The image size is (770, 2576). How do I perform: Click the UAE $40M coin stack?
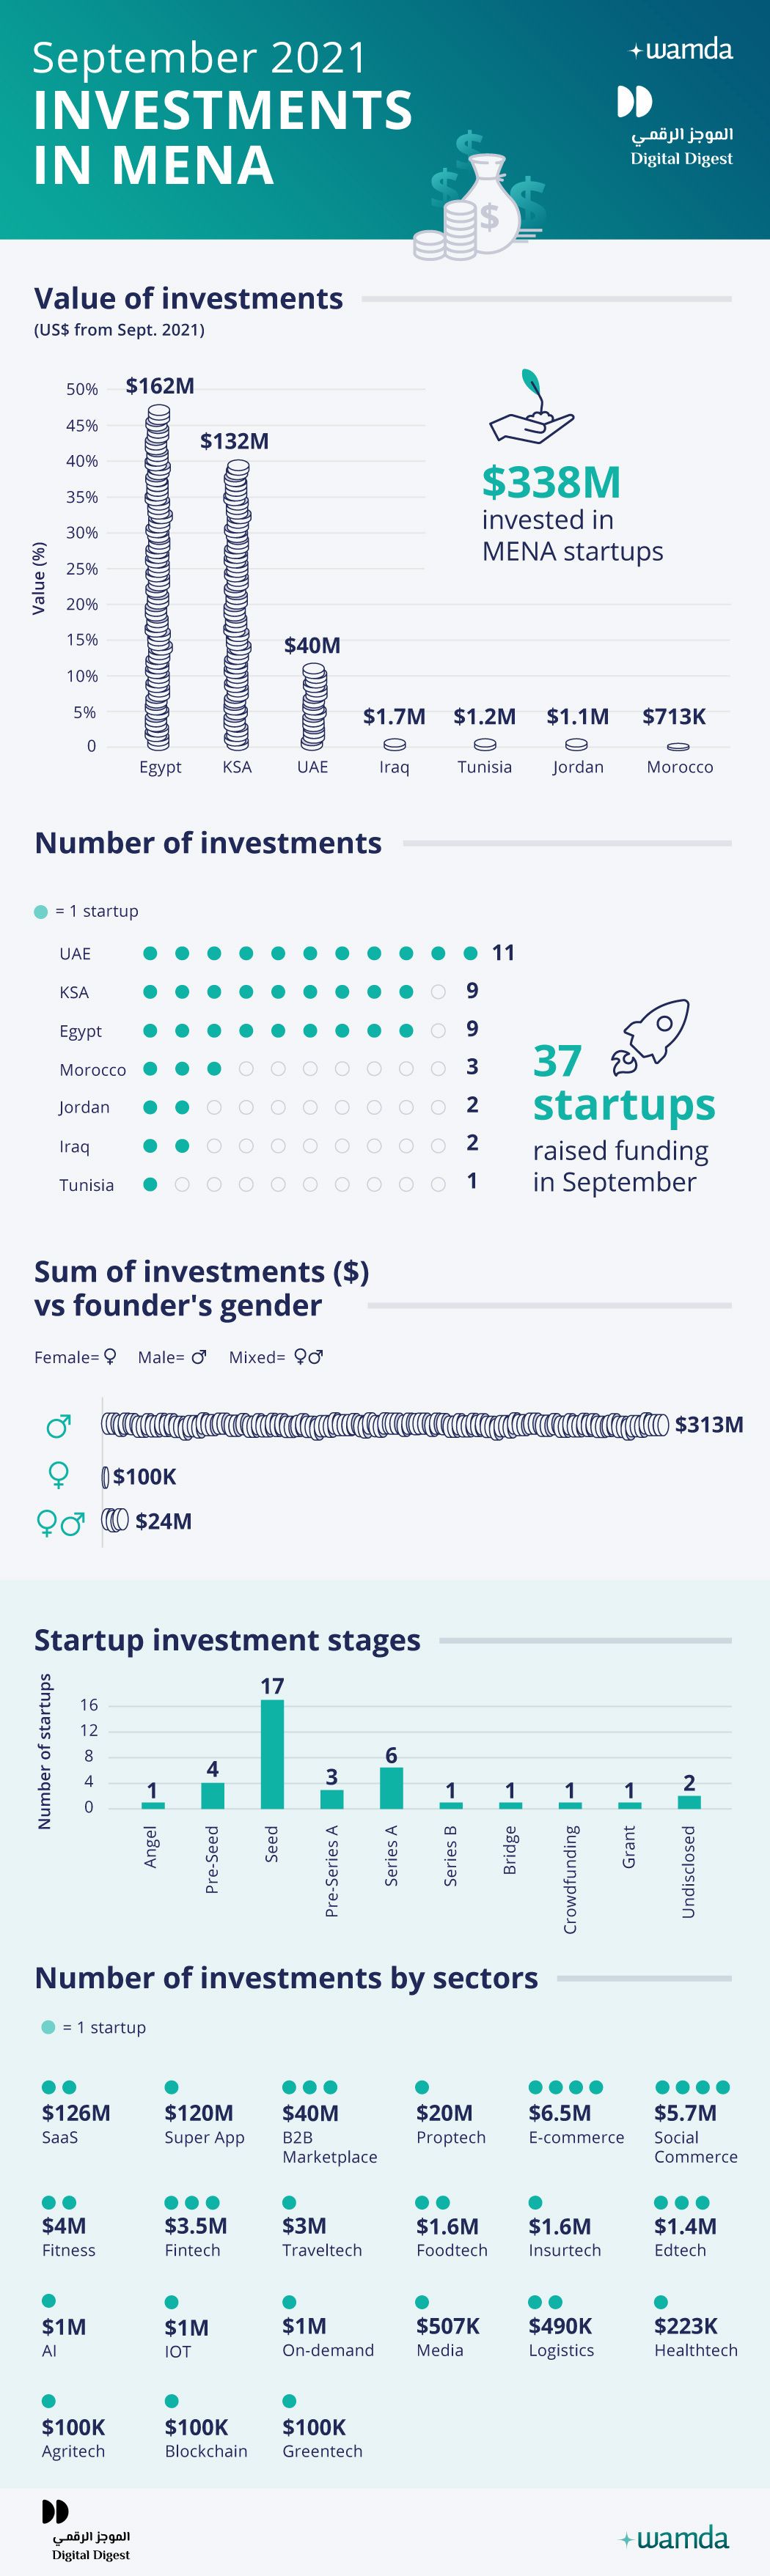pyautogui.click(x=314, y=706)
